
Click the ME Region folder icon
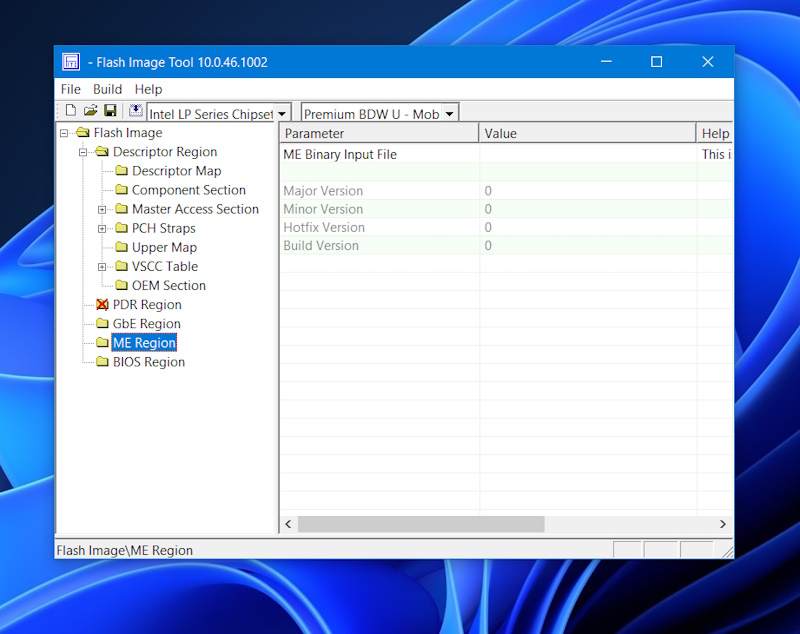[102, 342]
